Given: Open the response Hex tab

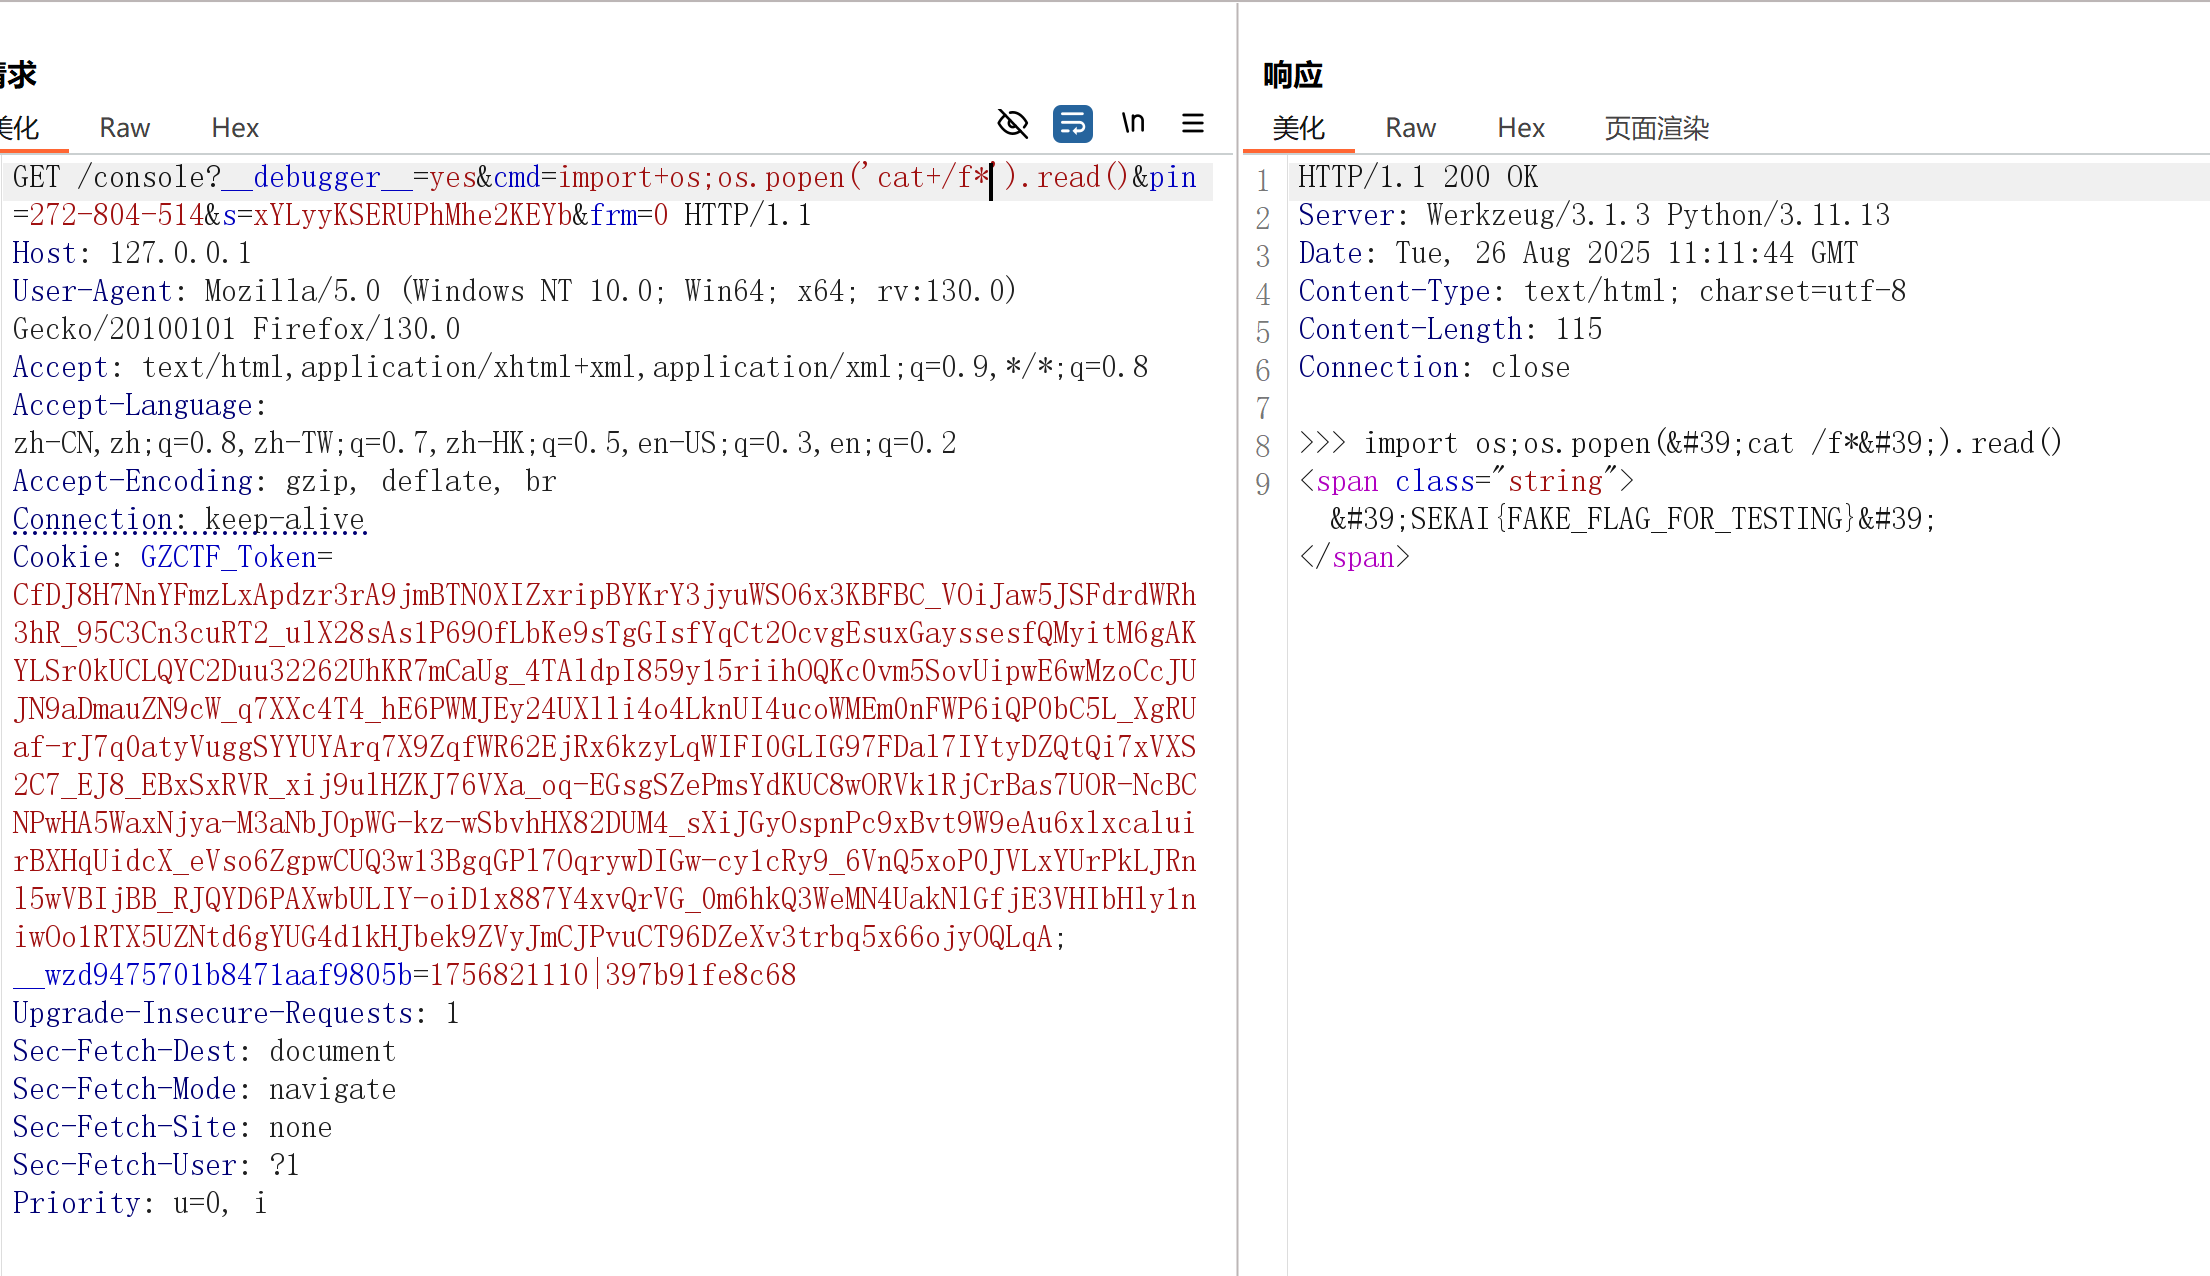Looking at the screenshot, I should (x=1520, y=128).
